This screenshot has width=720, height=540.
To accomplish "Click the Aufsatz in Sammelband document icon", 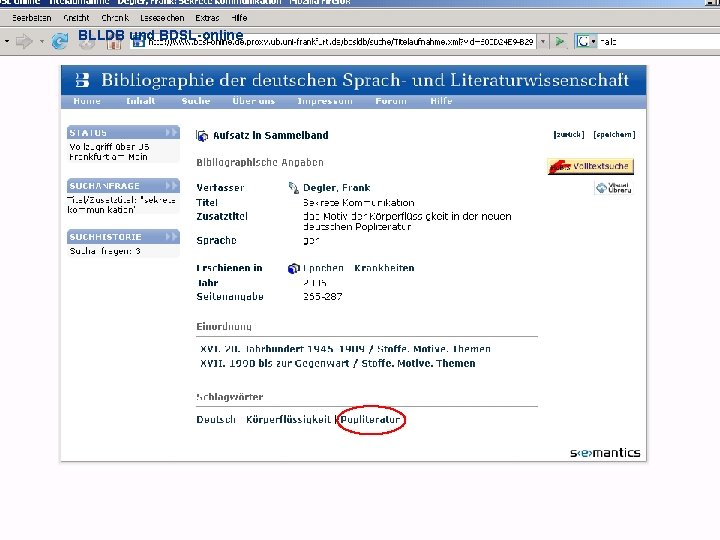I will tap(202, 135).
